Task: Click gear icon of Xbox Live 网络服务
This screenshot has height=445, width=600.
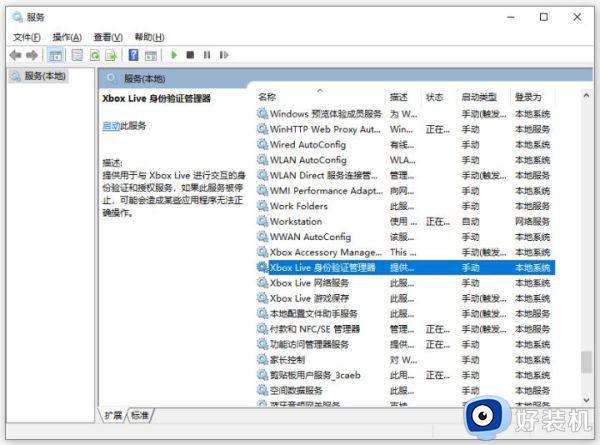Action: coord(262,283)
